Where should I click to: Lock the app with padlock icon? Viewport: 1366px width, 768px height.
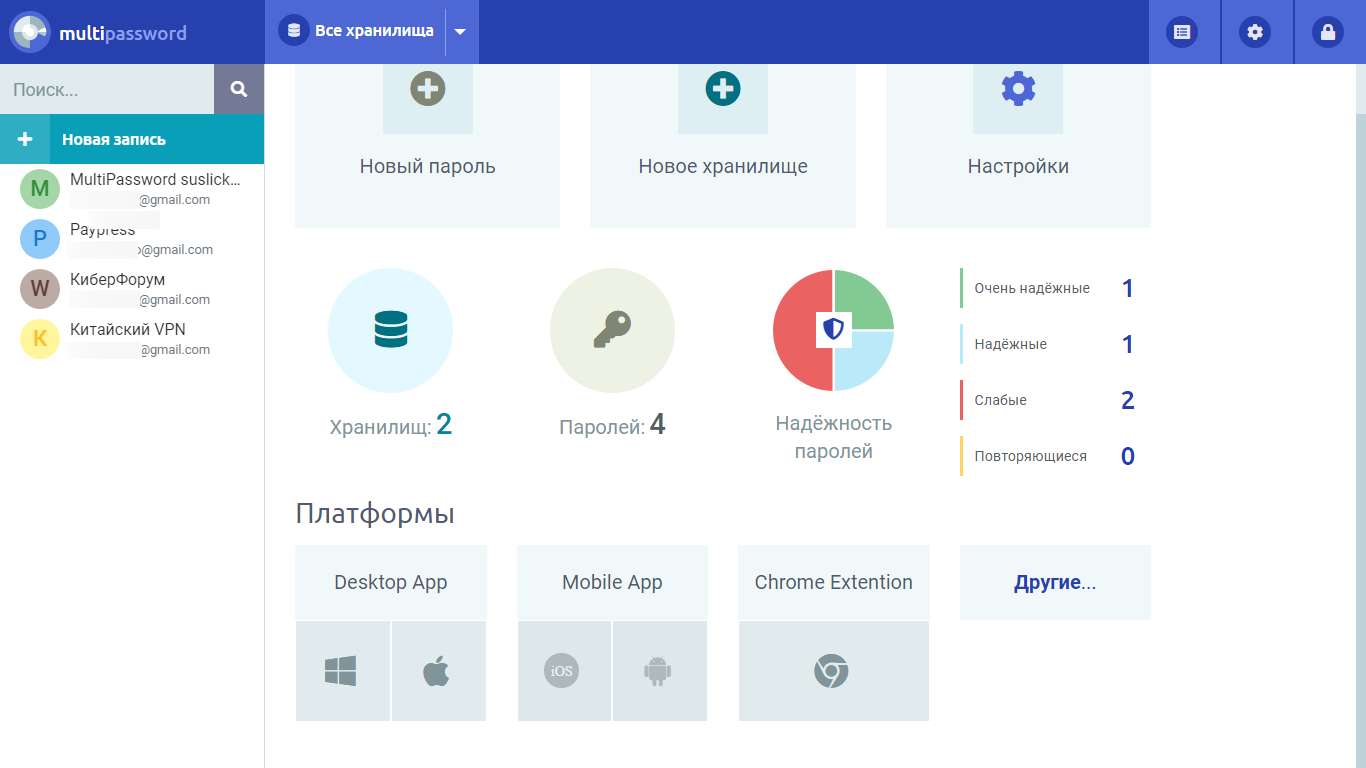[1328, 32]
